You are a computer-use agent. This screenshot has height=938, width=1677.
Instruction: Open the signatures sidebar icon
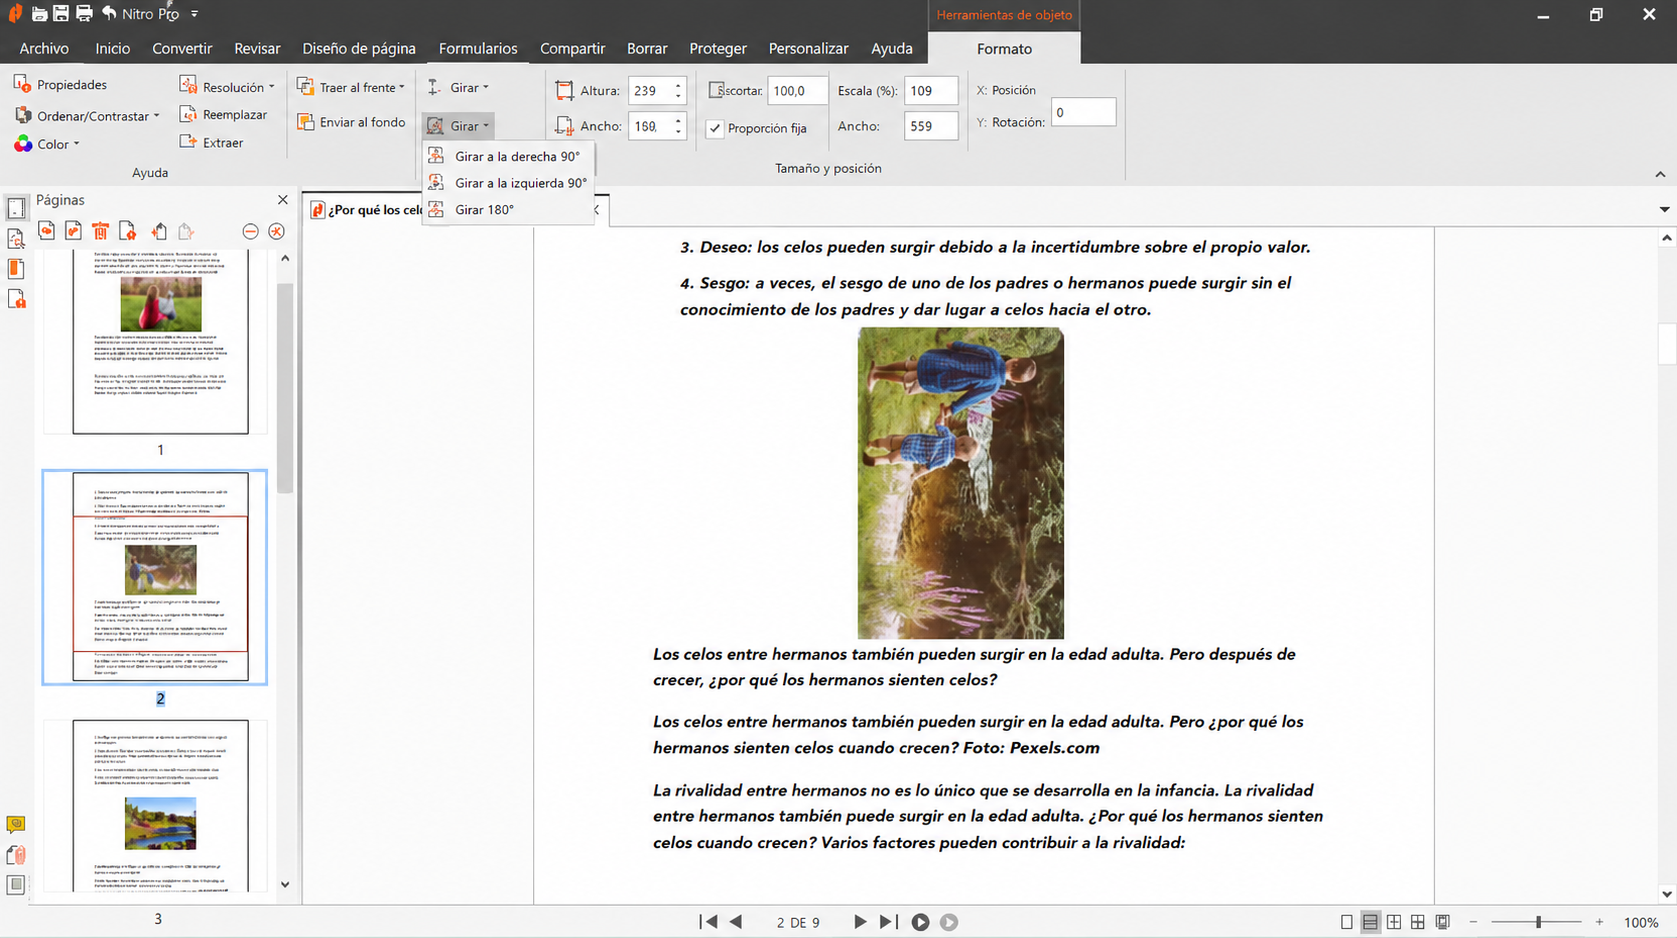(x=16, y=299)
